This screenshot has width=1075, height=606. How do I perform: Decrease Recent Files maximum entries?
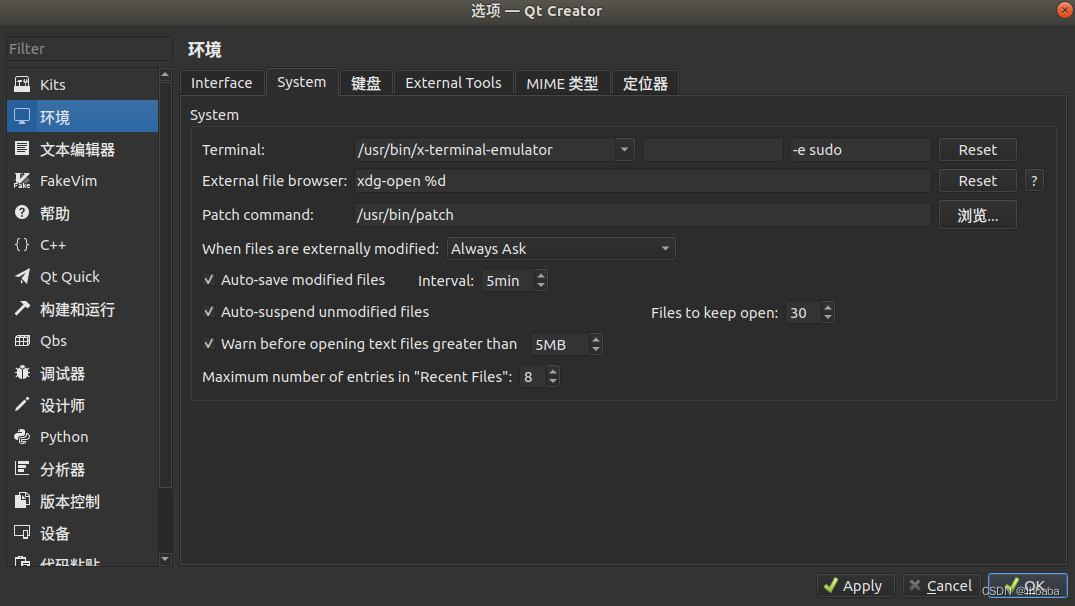[553, 381]
